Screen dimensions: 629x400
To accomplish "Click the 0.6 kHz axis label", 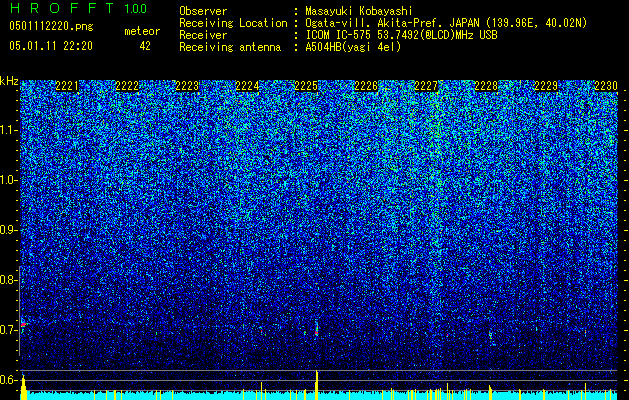I will [x=8, y=380].
